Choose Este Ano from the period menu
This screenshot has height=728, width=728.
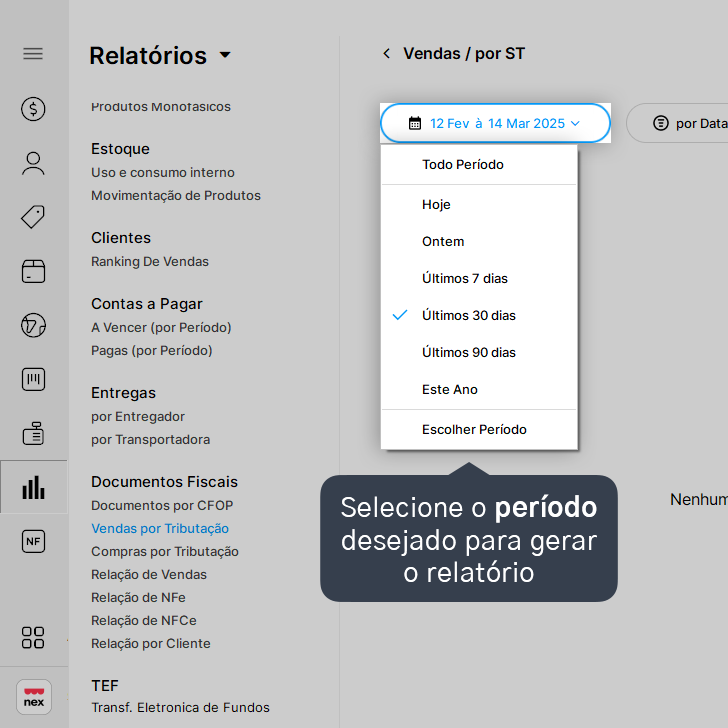(x=479, y=390)
